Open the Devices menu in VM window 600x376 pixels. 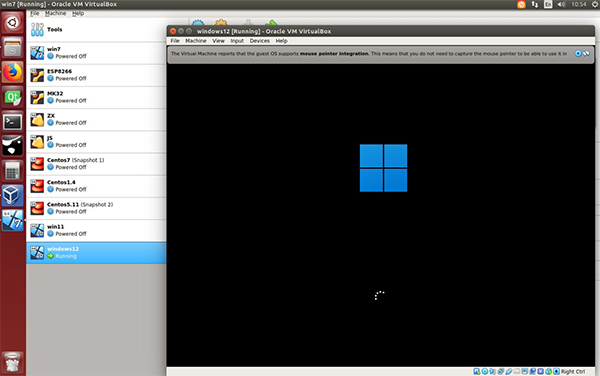260,41
